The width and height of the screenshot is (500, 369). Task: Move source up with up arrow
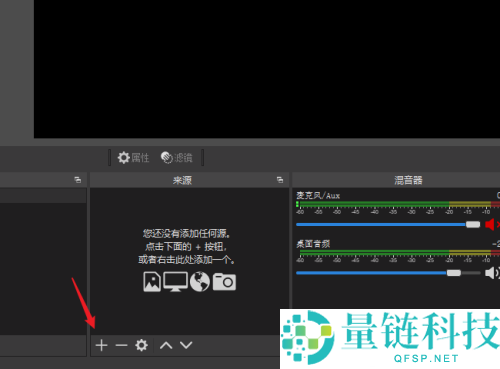[166, 345]
